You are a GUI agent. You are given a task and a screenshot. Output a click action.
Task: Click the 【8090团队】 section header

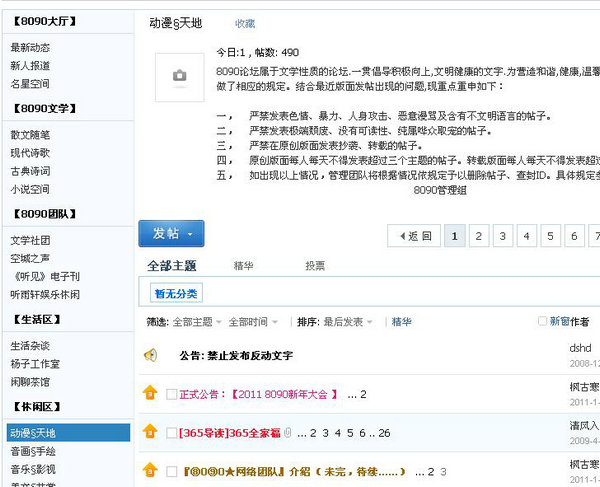(44, 214)
